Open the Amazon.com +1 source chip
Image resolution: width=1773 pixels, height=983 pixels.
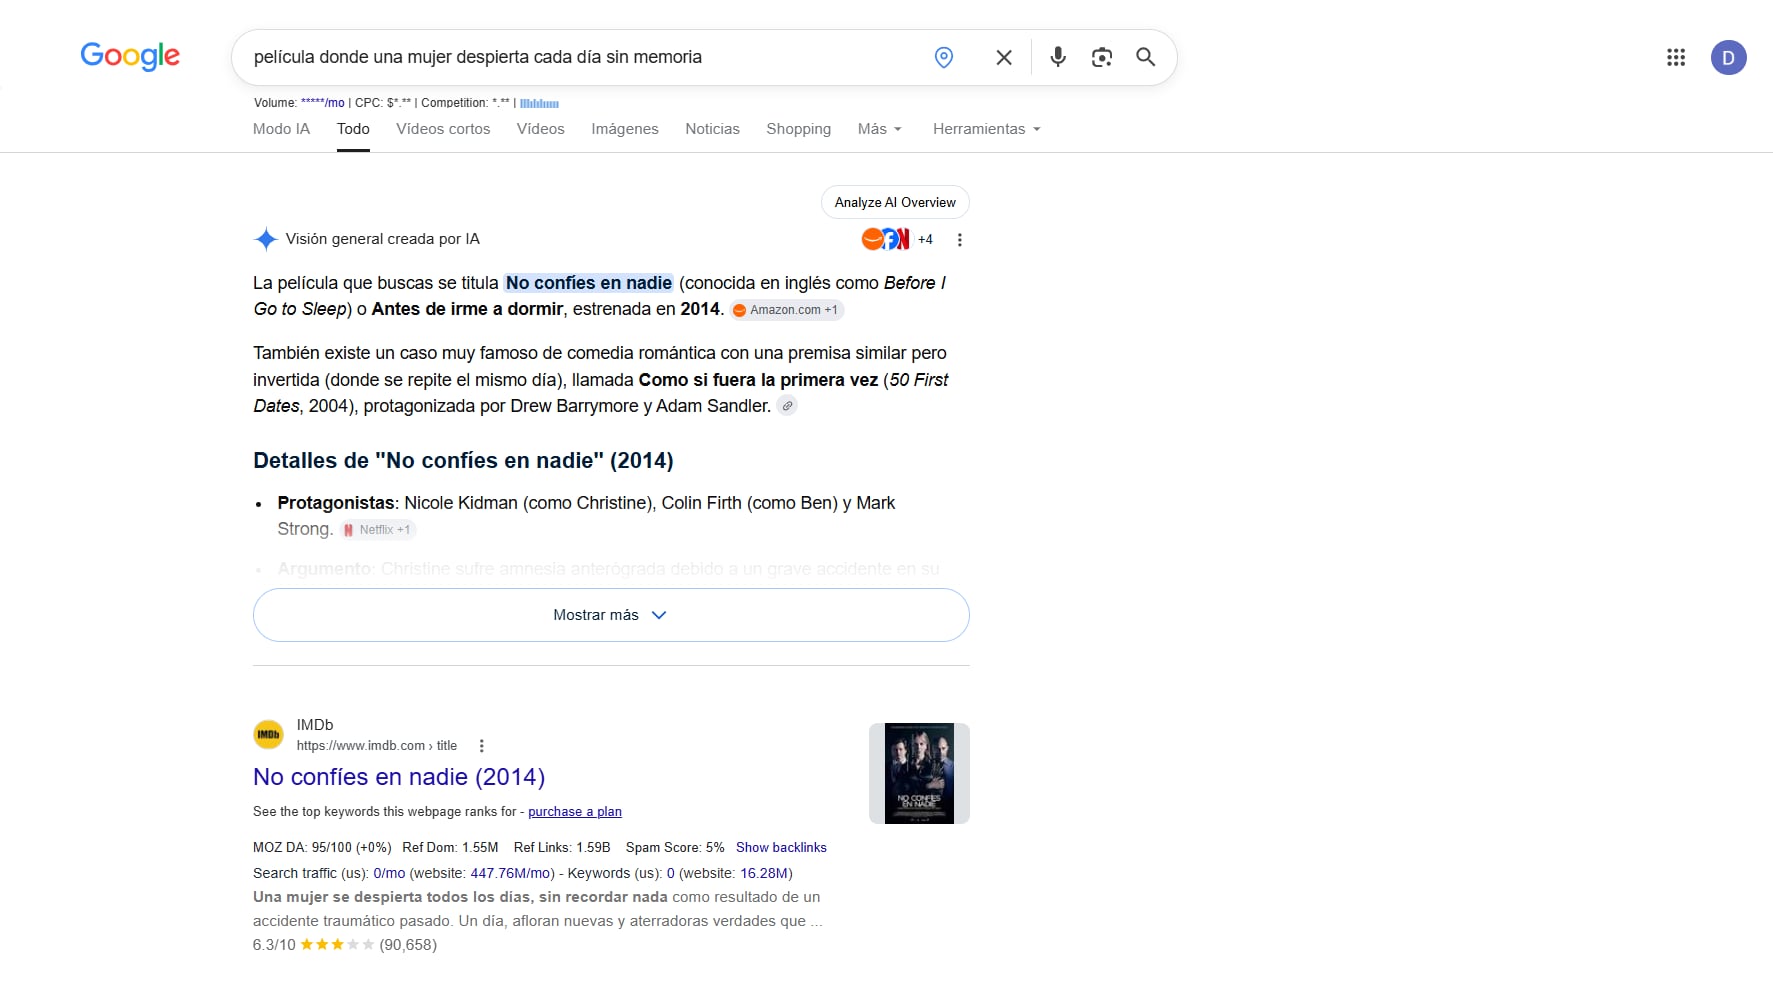[x=787, y=310]
